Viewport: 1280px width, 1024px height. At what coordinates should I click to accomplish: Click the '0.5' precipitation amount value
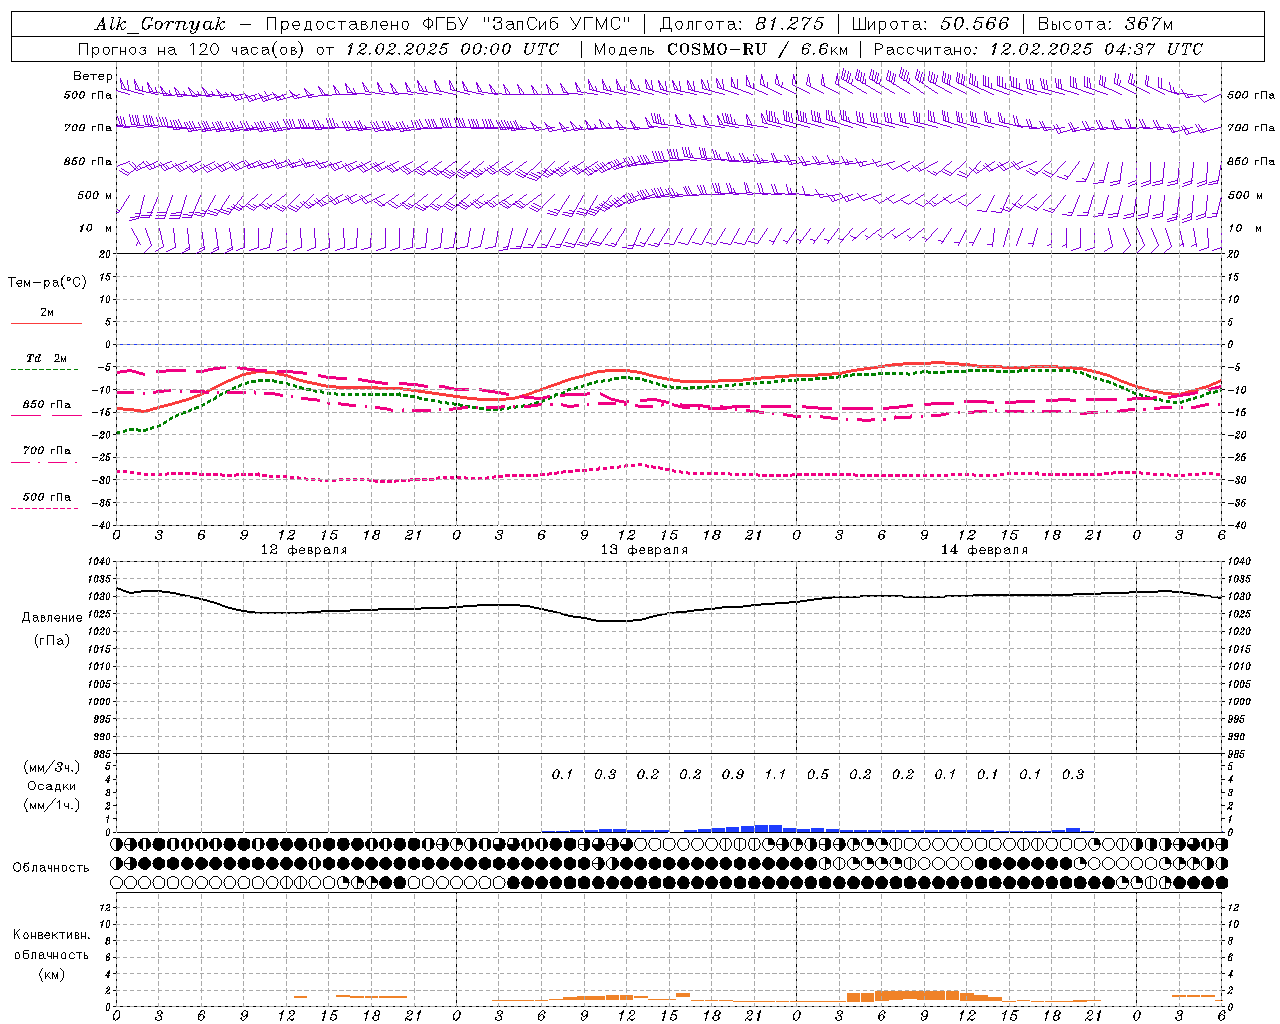(818, 775)
